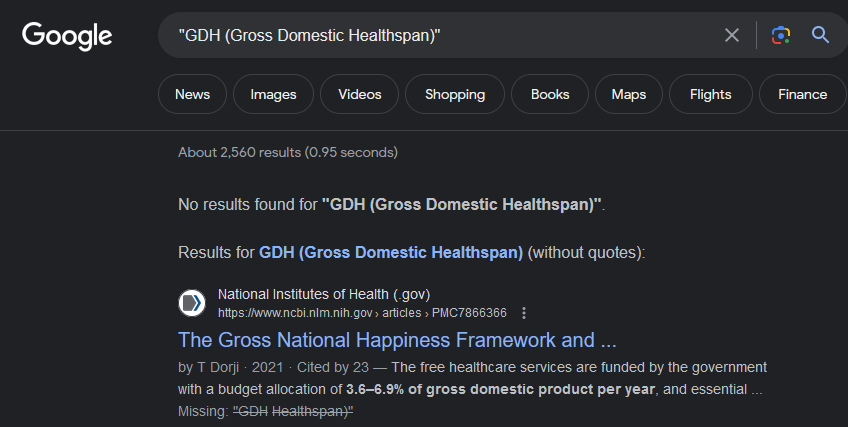Select the Books filter
Screen dimensions: 848x427
point(550,94)
